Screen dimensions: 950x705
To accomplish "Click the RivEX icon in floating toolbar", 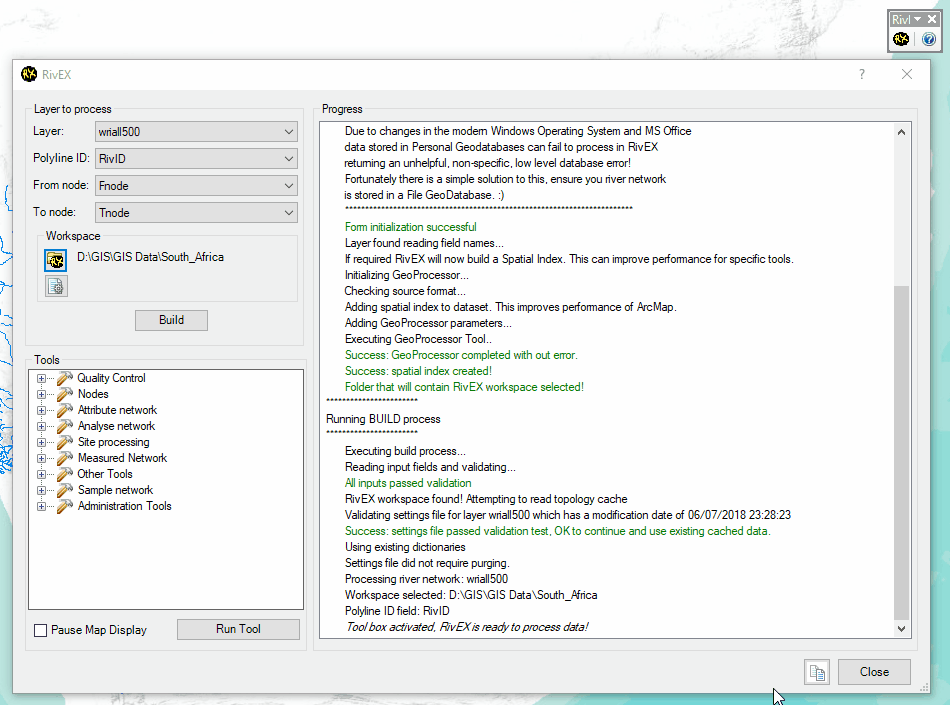I will 901,39.
